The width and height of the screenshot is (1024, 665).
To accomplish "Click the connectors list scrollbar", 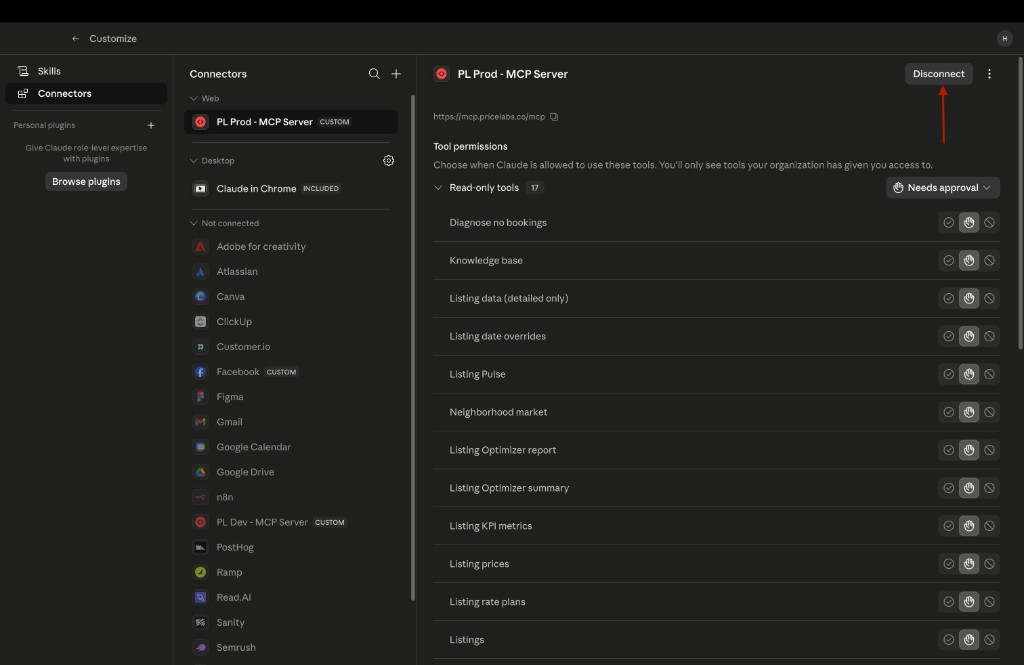I will tap(413, 348).
